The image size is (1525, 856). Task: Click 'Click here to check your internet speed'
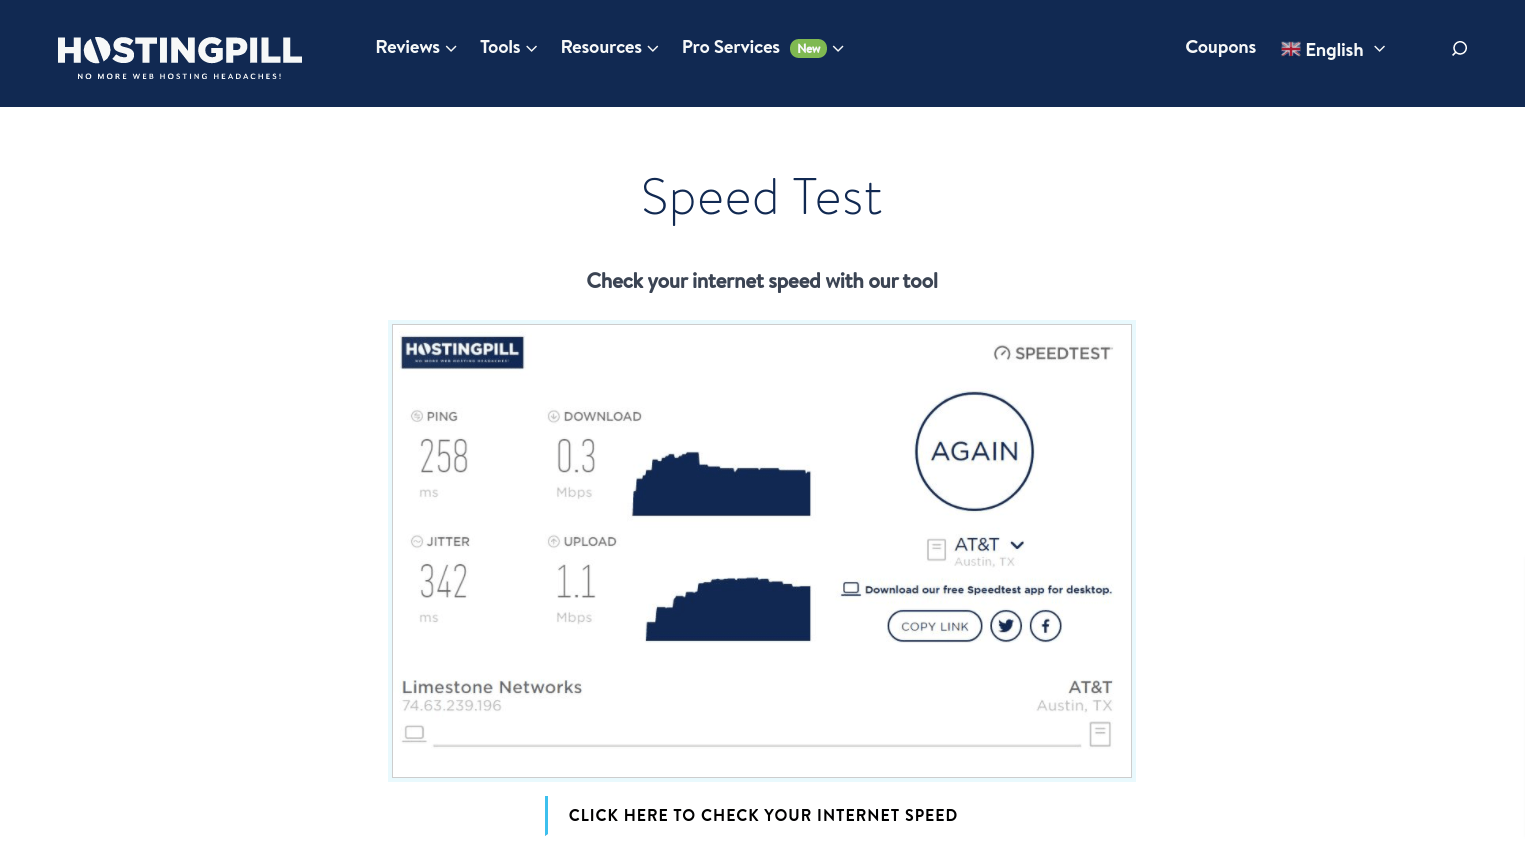click(x=763, y=815)
